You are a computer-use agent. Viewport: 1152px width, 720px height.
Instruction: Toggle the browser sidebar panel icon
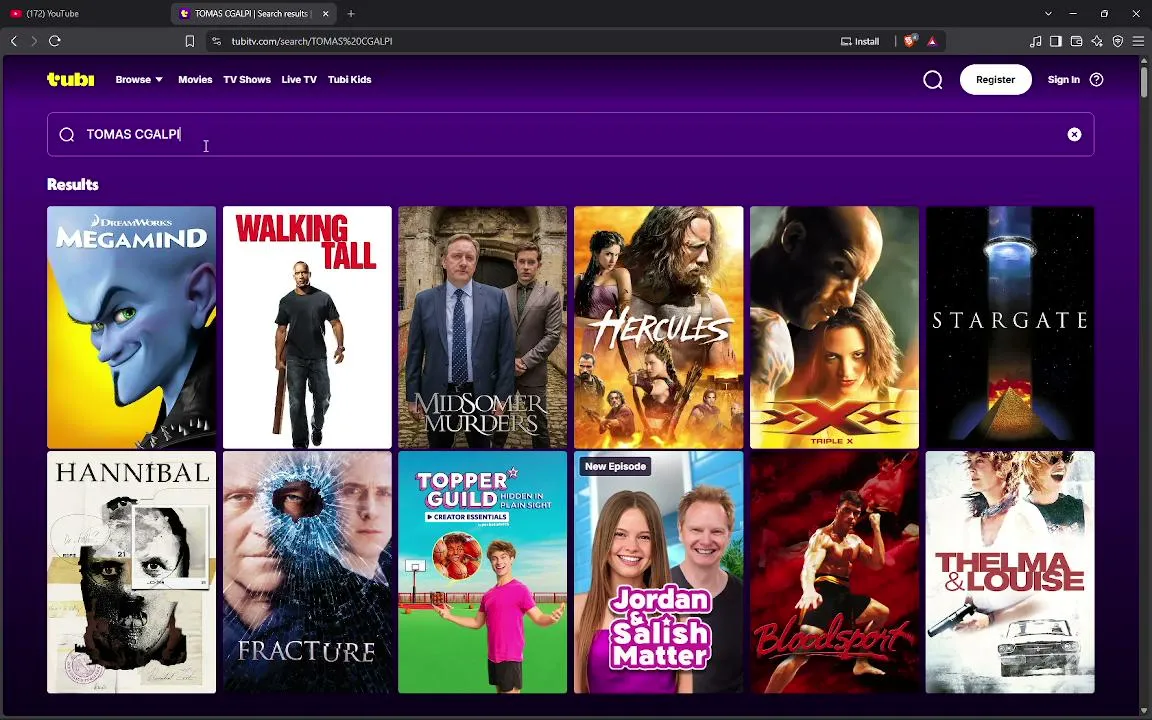click(x=1056, y=41)
